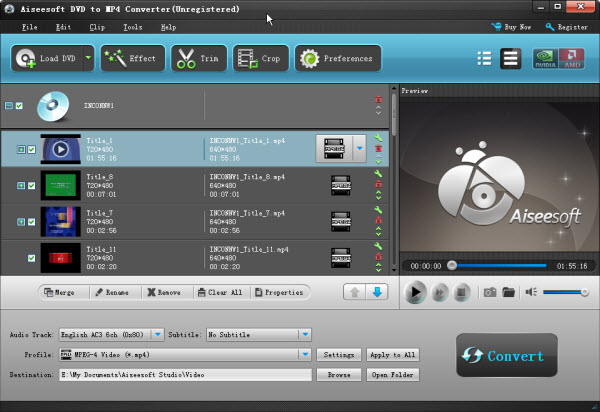Open the Trim scissors tool
The width and height of the screenshot is (600, 412).
[198, 58]
